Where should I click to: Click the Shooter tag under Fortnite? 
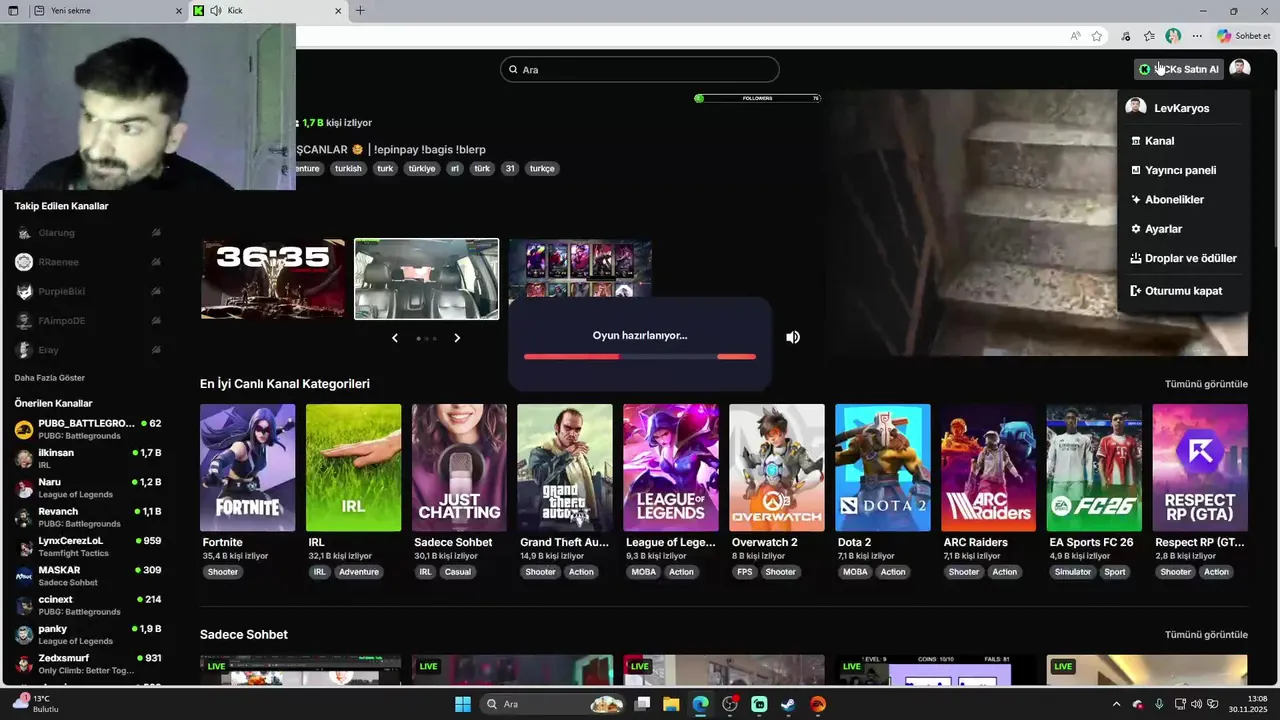223,572
